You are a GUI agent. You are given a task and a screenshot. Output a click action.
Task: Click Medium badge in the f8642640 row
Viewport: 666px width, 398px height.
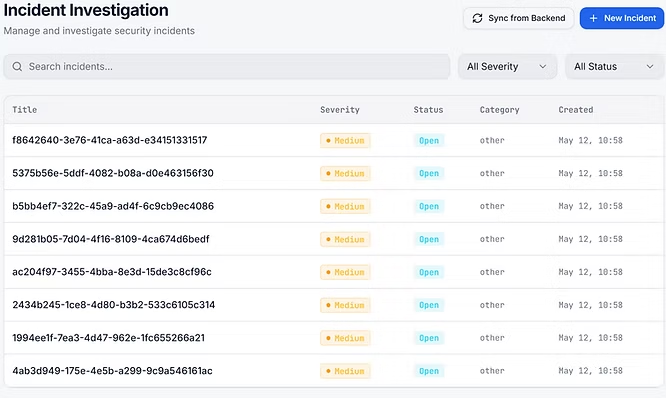click(345, 141)
